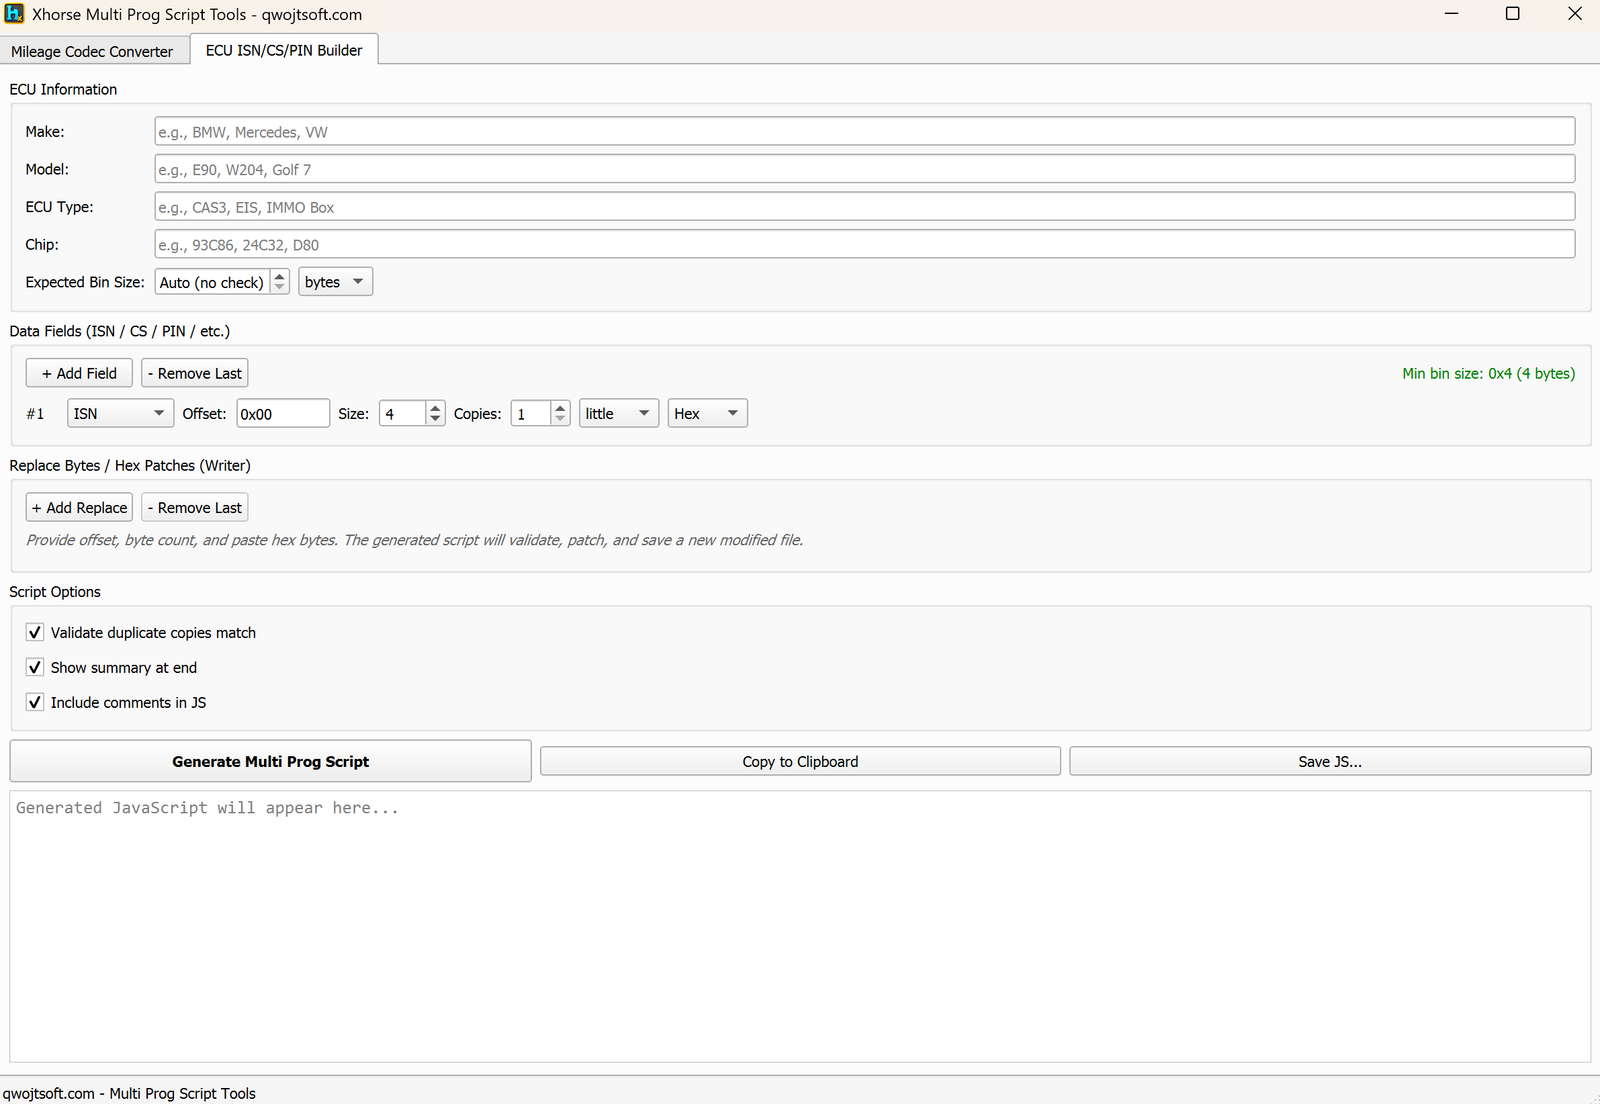Click the Expected Bin Size value box
Screen dimensions: 1600x1104
tap(212, 282)
